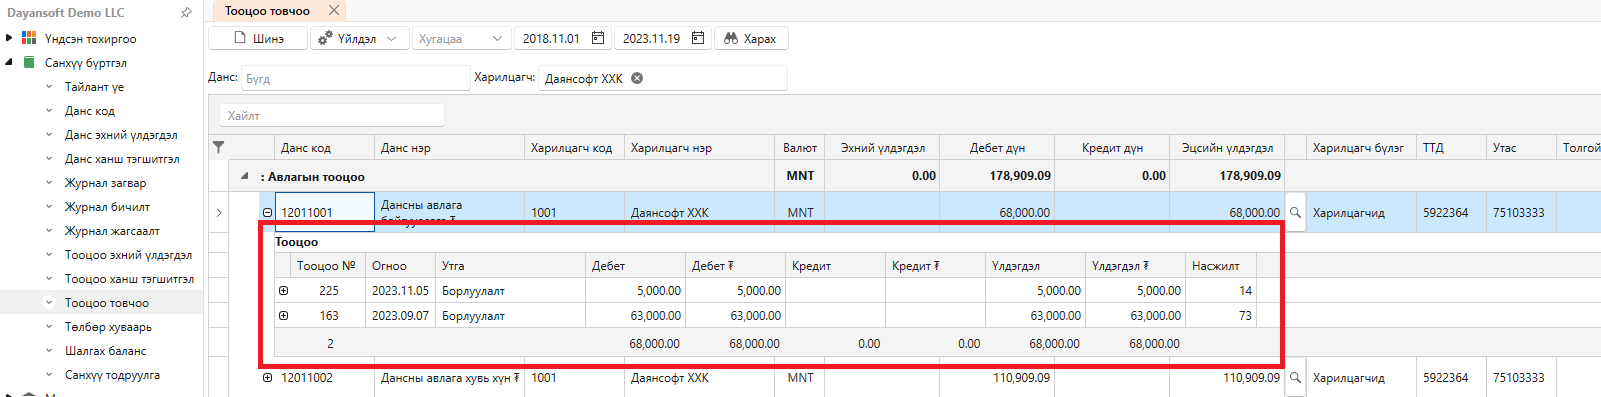This screenshot has height=397, width=1601.
Task: Open Журнал бичилт menu item
Action: click(x=107, y=207)
